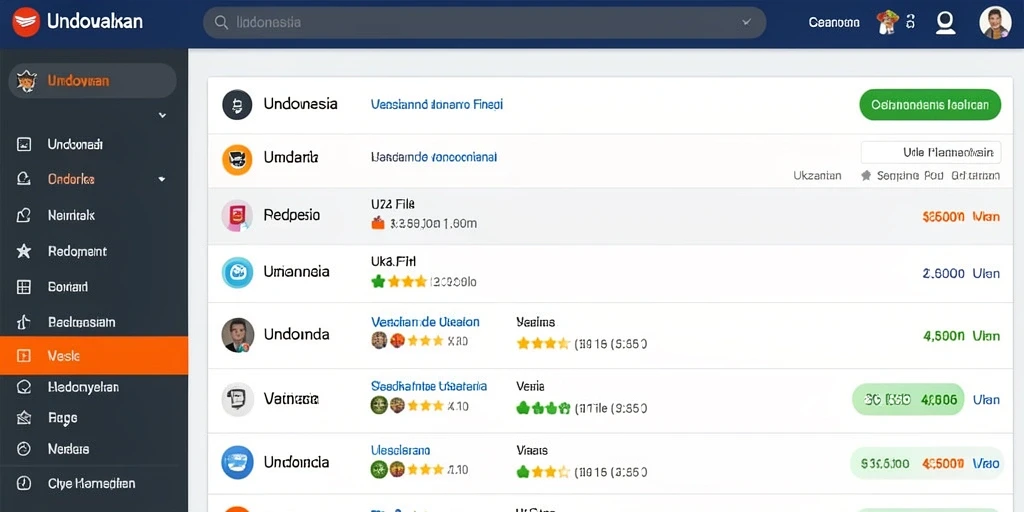Click the 2.6000 price in Urnannesia row
The width and height of the screenshot is (1024, 512).
(944, 274)
